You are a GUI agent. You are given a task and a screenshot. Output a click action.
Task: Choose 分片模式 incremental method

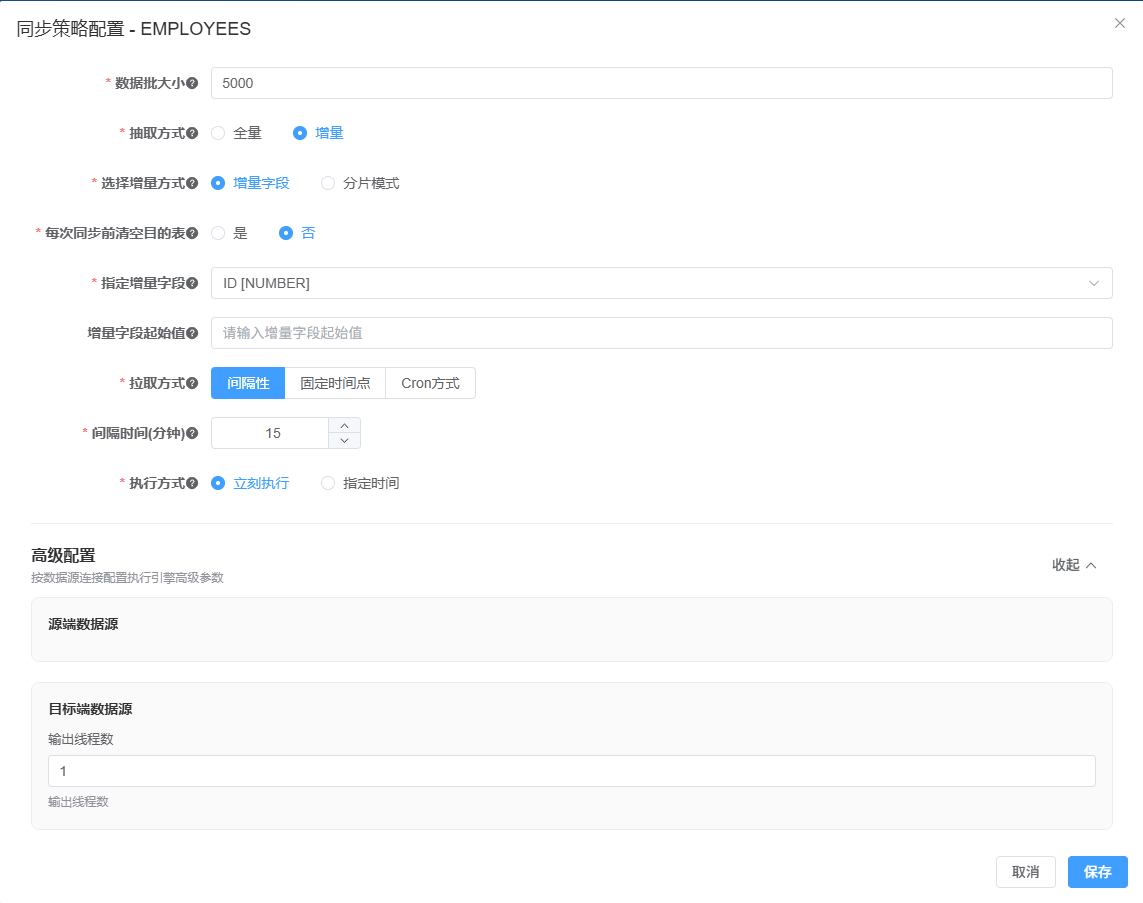pyautogui.click(x=360, y=183)
